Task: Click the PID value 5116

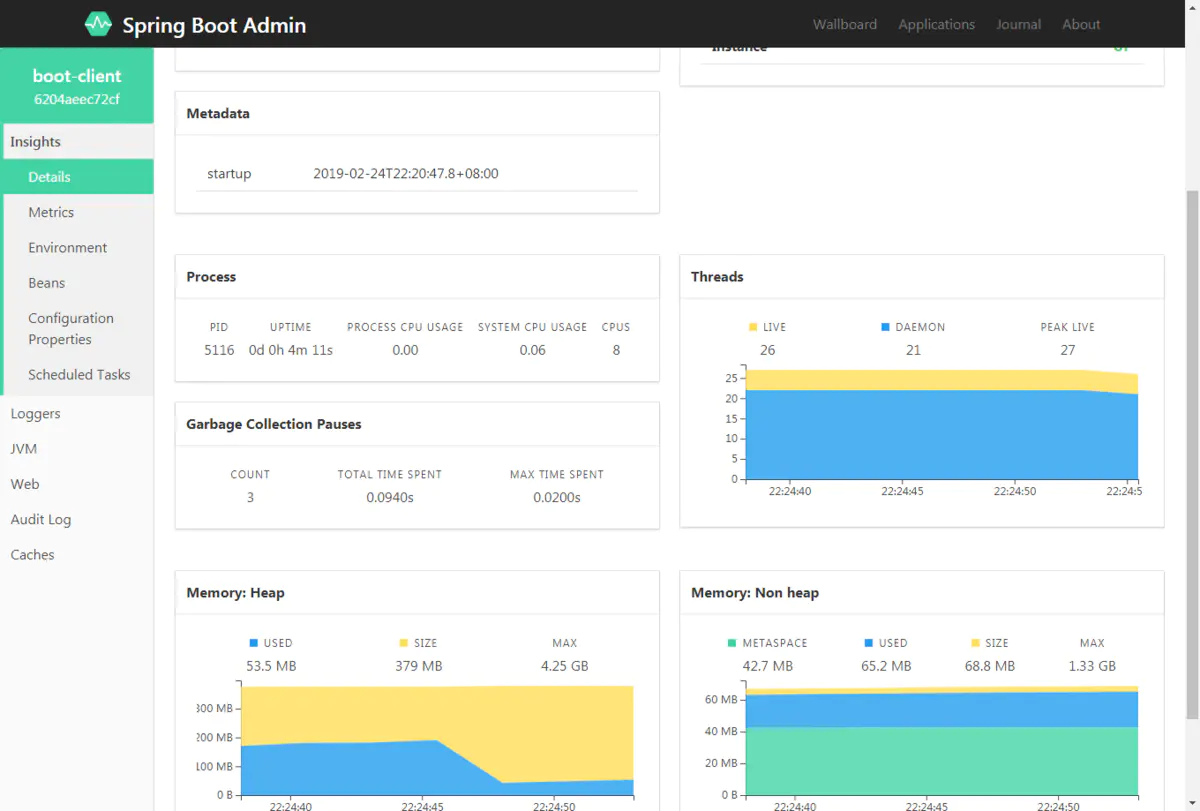Action: point(219,350)
